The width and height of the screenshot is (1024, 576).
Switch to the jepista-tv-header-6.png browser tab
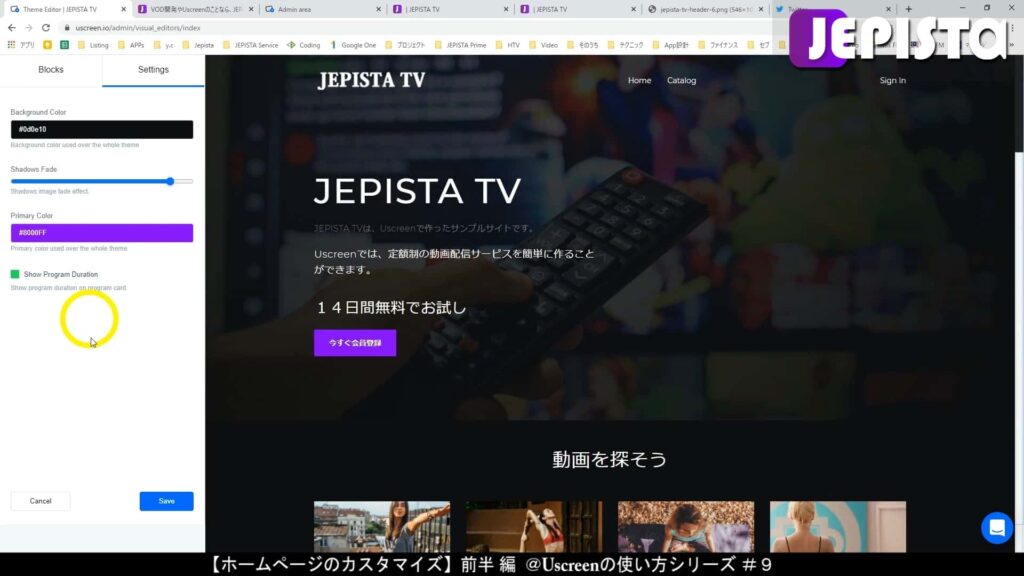705,9
